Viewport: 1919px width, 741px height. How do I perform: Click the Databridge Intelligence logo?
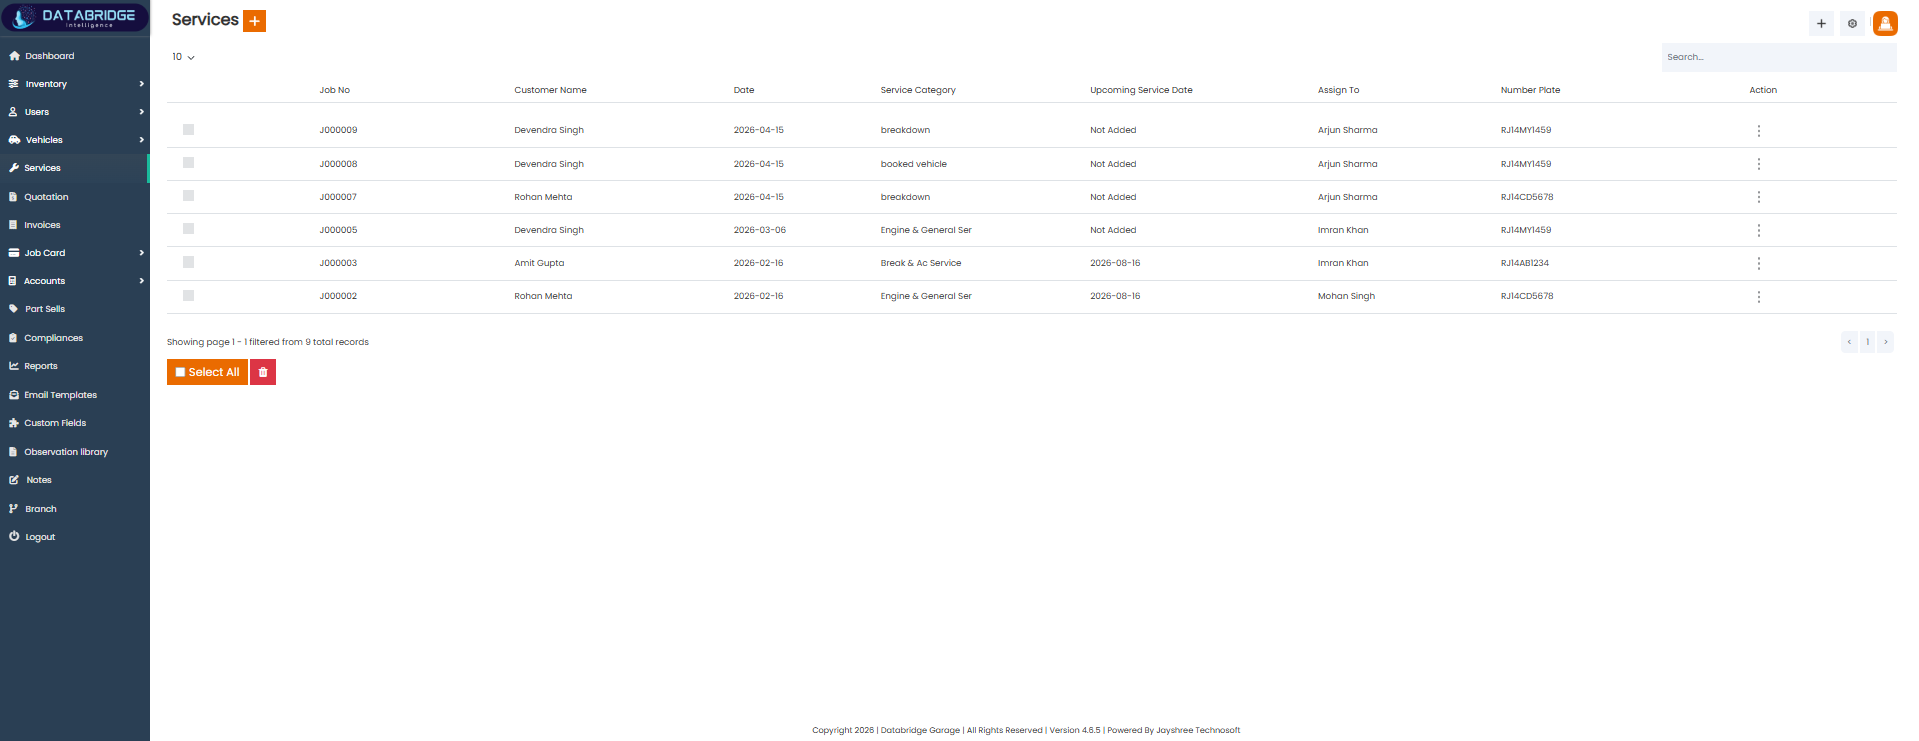coord(75,17)
